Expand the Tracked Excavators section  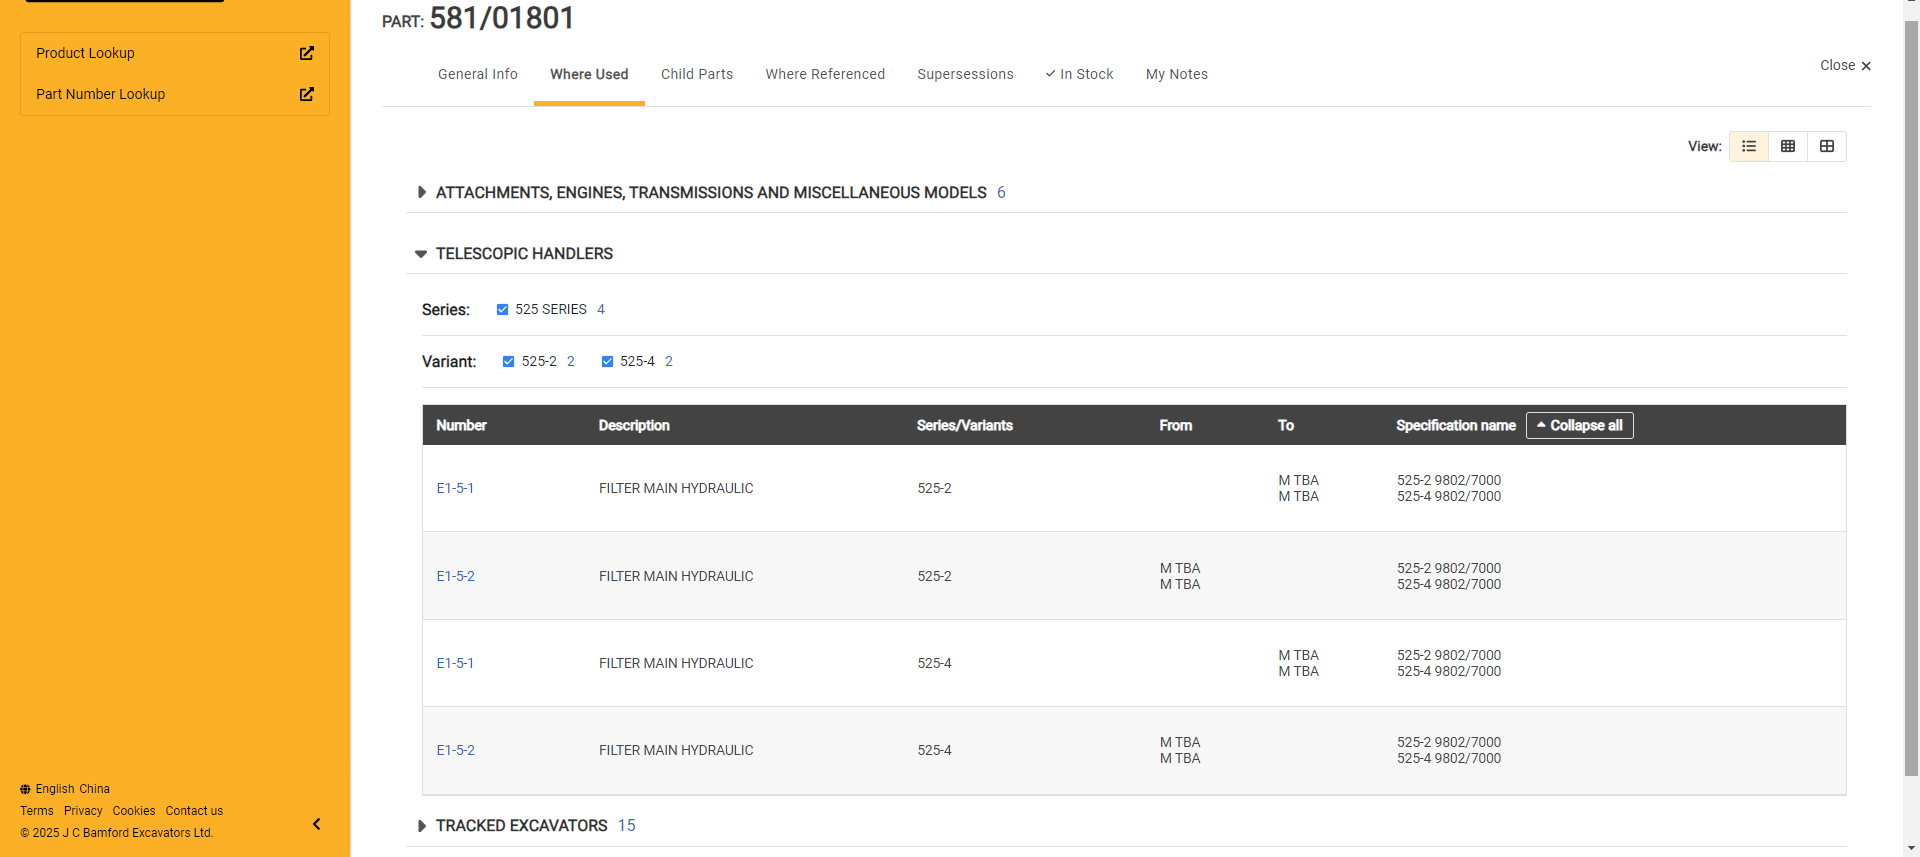tap(421, 826)
